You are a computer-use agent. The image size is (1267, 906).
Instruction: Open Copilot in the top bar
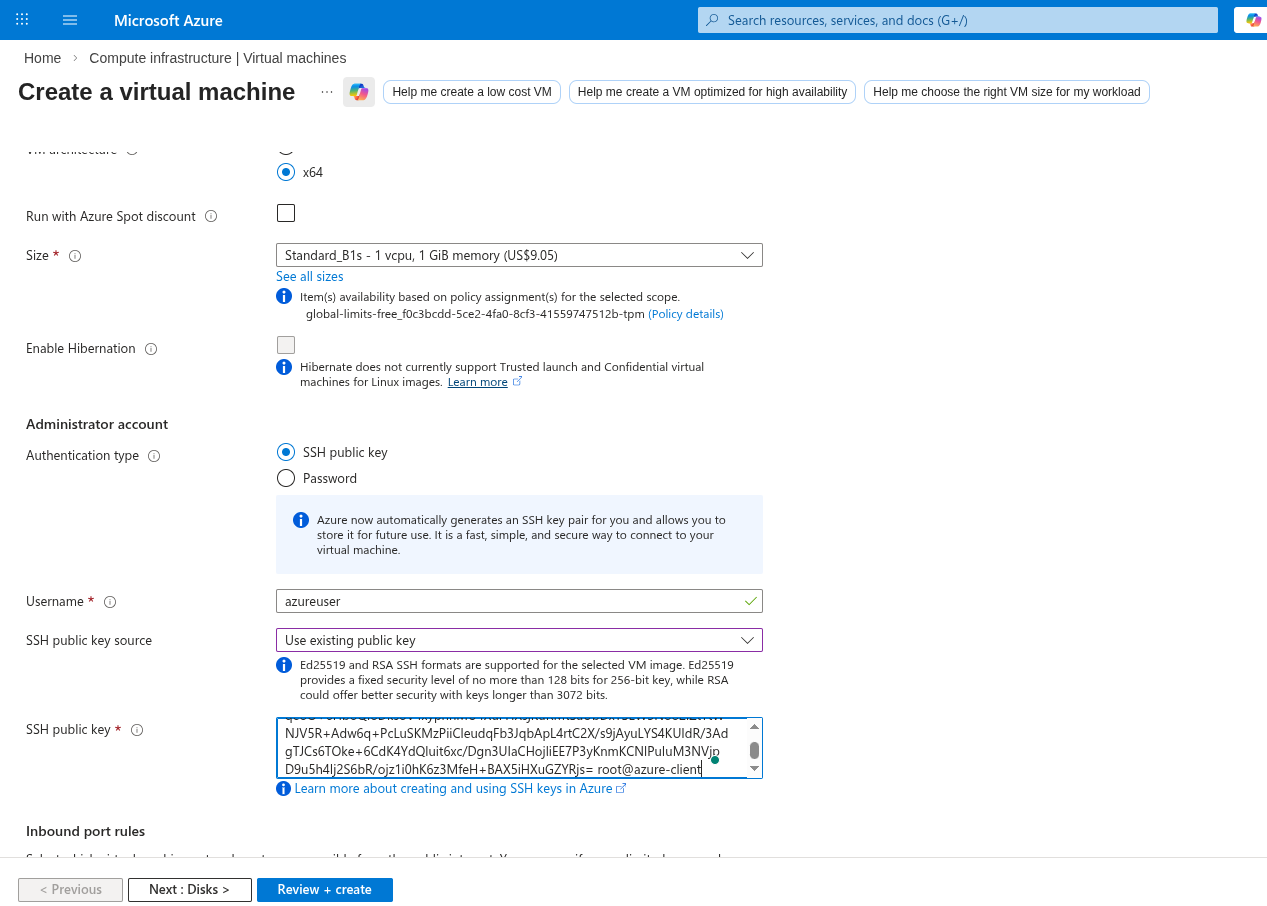[x=1253, y=20]
